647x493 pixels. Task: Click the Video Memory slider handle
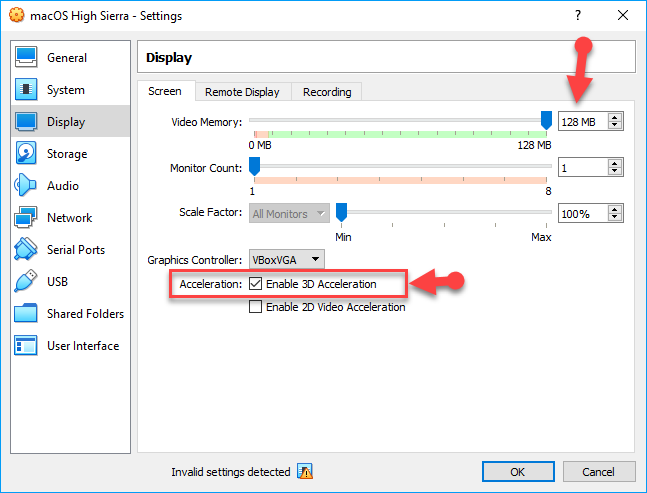[546, 120]
